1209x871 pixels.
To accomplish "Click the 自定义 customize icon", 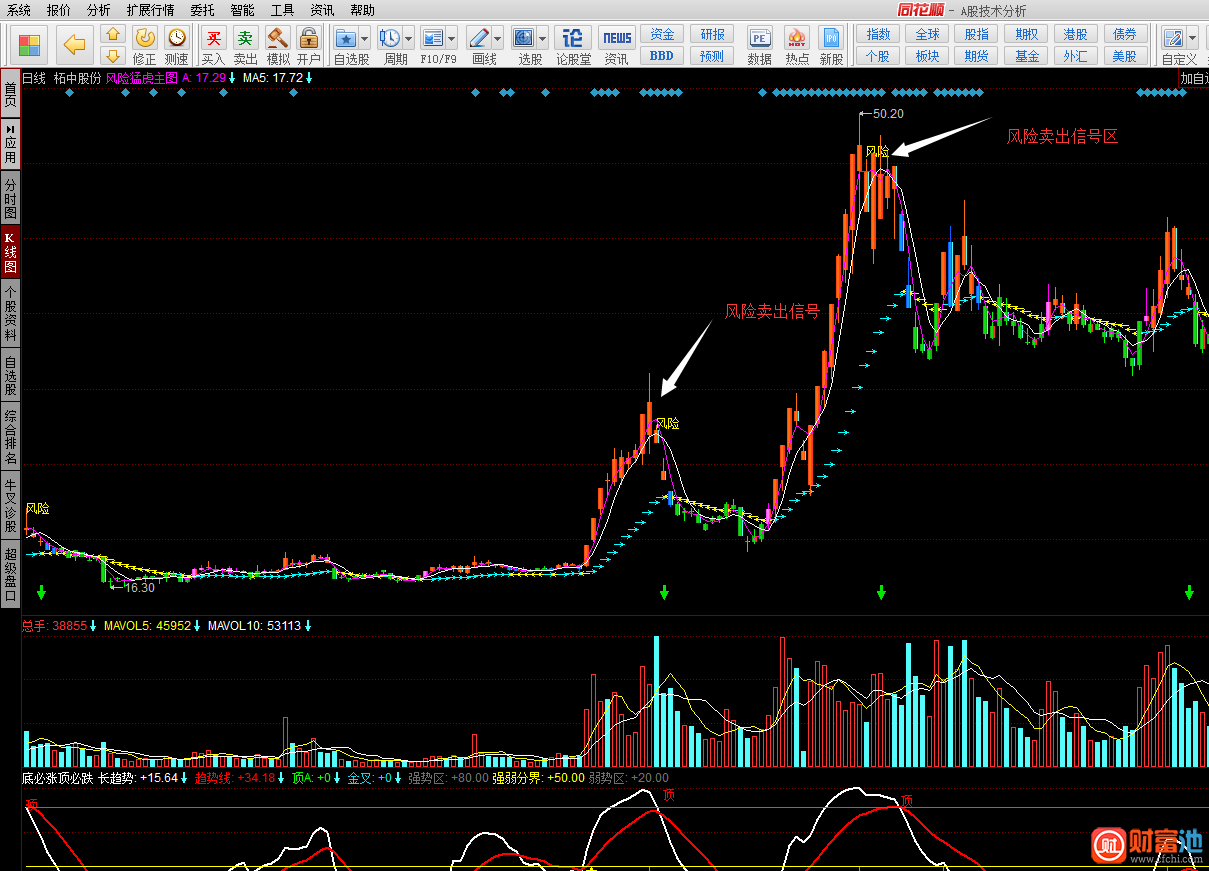I will [1173, 38].
